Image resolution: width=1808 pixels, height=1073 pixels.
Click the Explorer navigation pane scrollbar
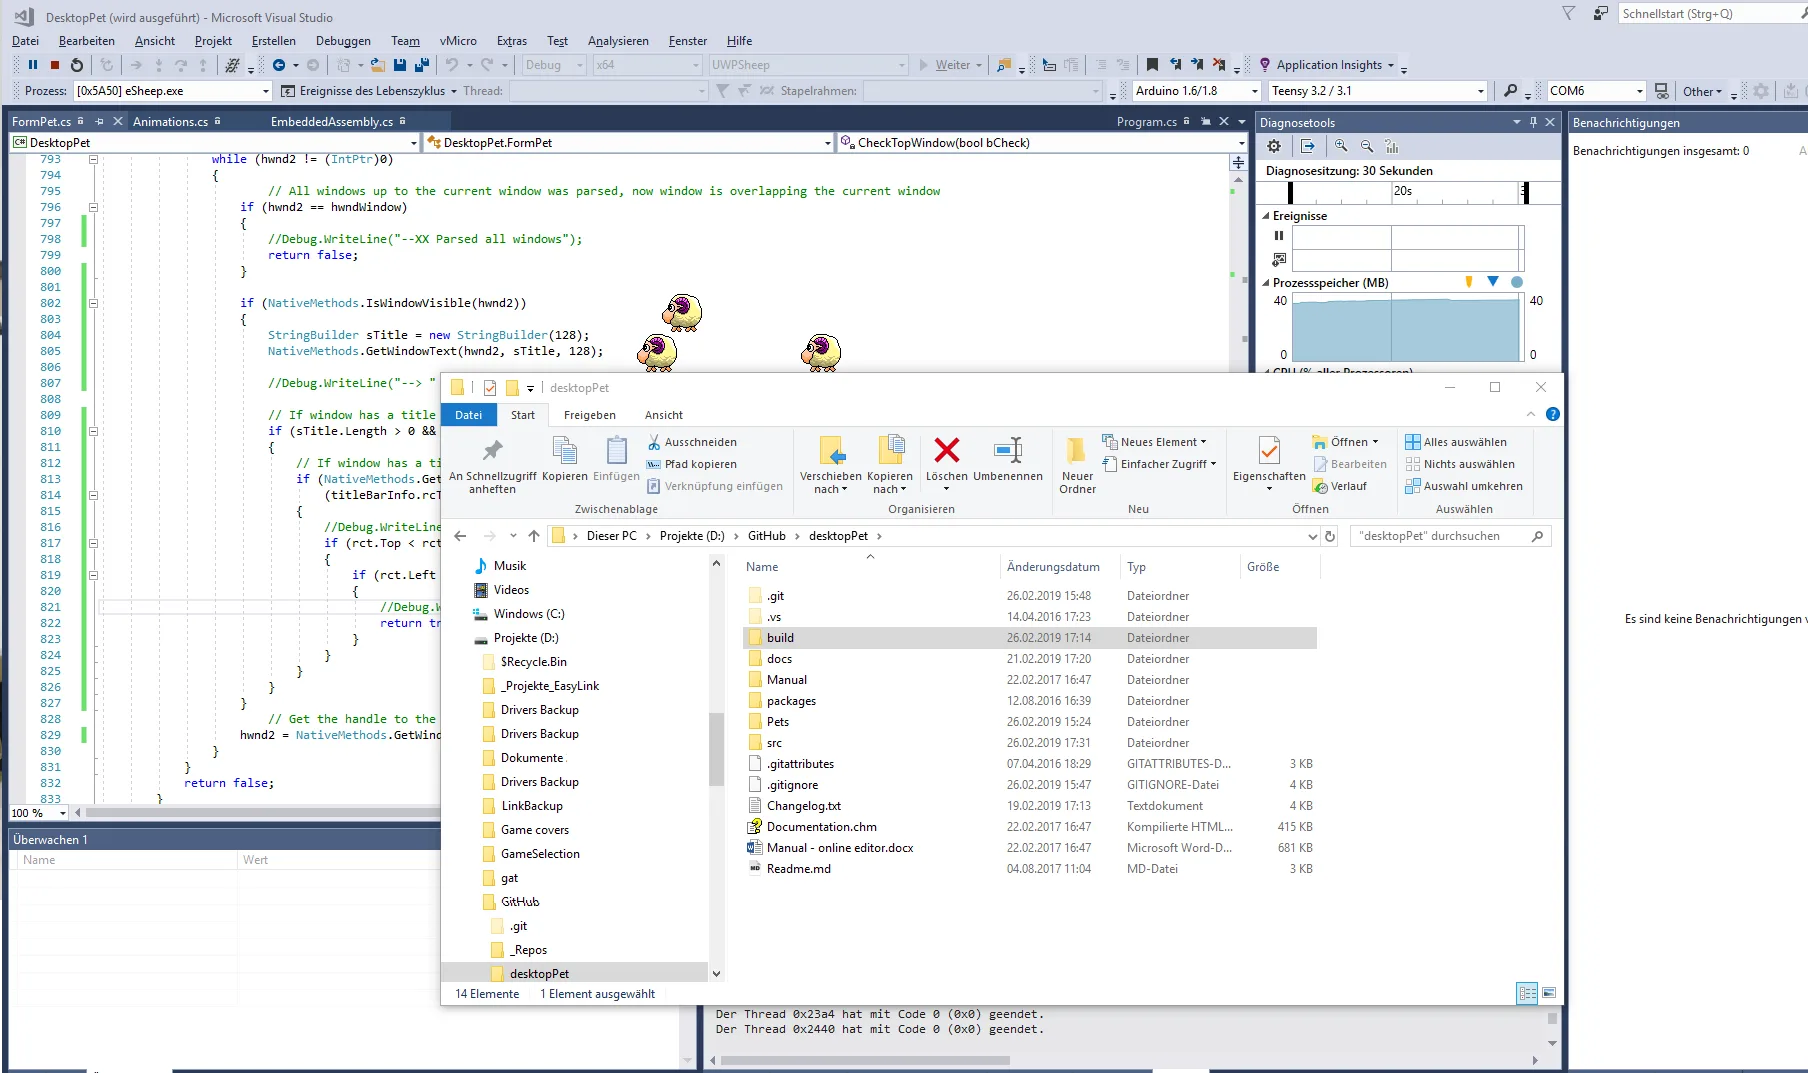click(716, 750)
